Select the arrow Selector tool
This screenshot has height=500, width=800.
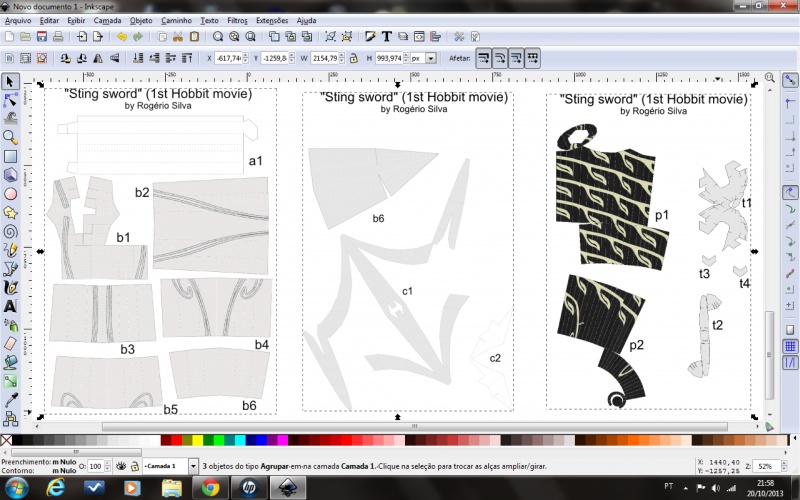pos(10,82)
